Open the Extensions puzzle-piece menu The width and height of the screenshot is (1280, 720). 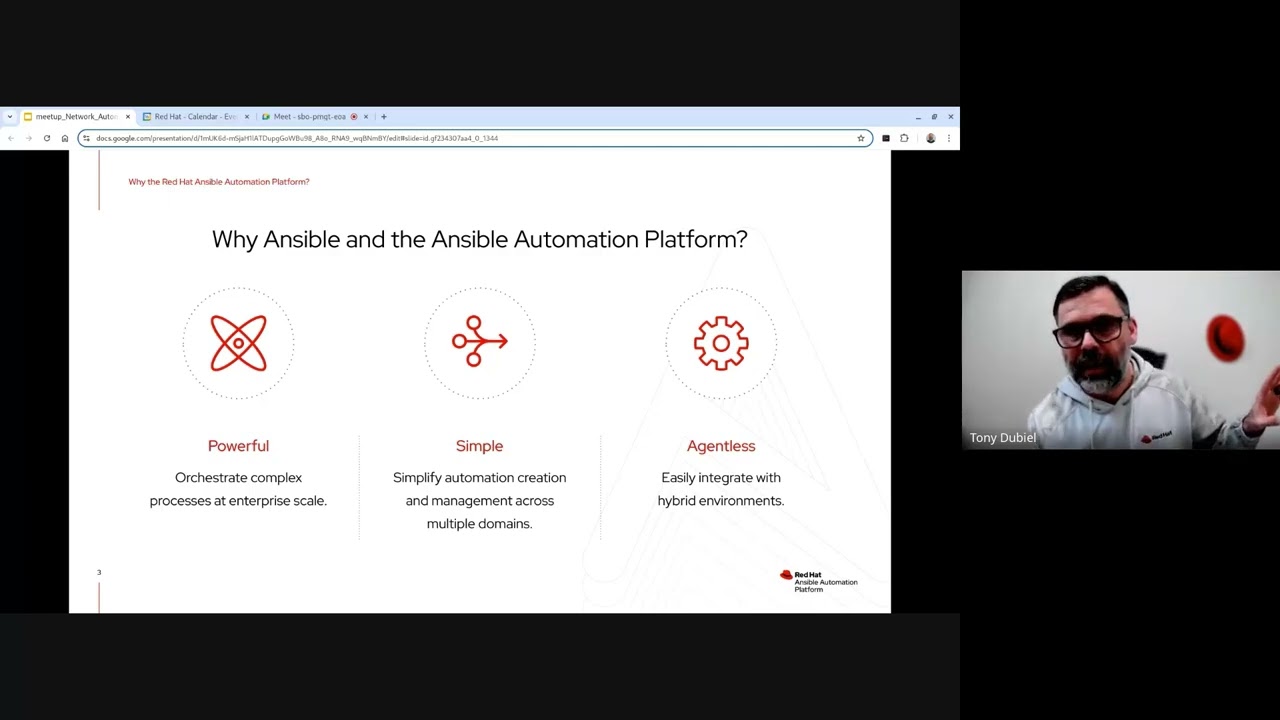[904, 138]
